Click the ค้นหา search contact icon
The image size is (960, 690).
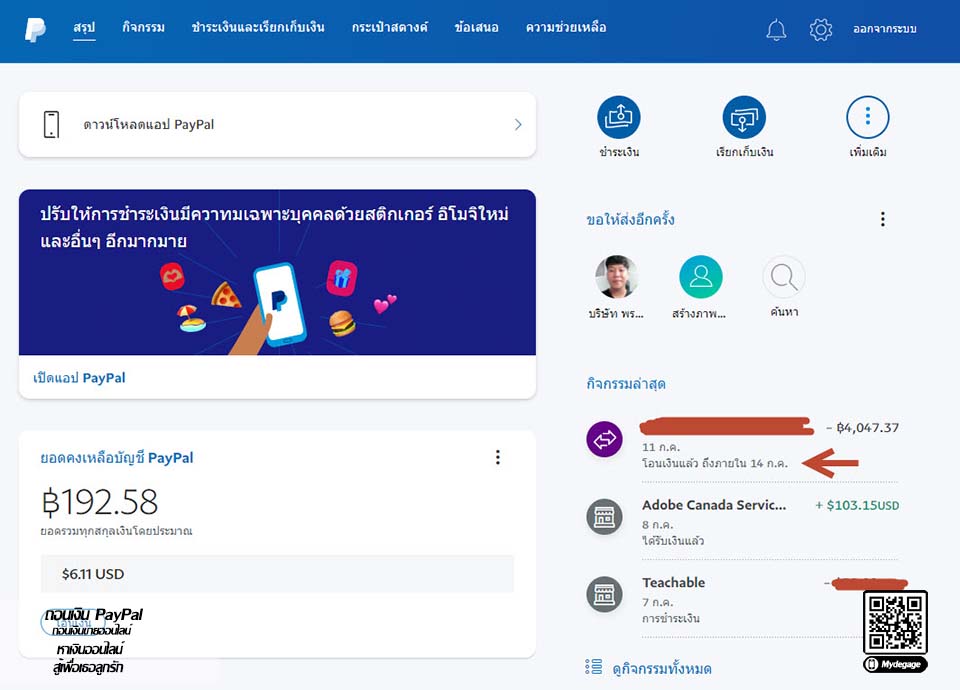click(x=784, y=277)
